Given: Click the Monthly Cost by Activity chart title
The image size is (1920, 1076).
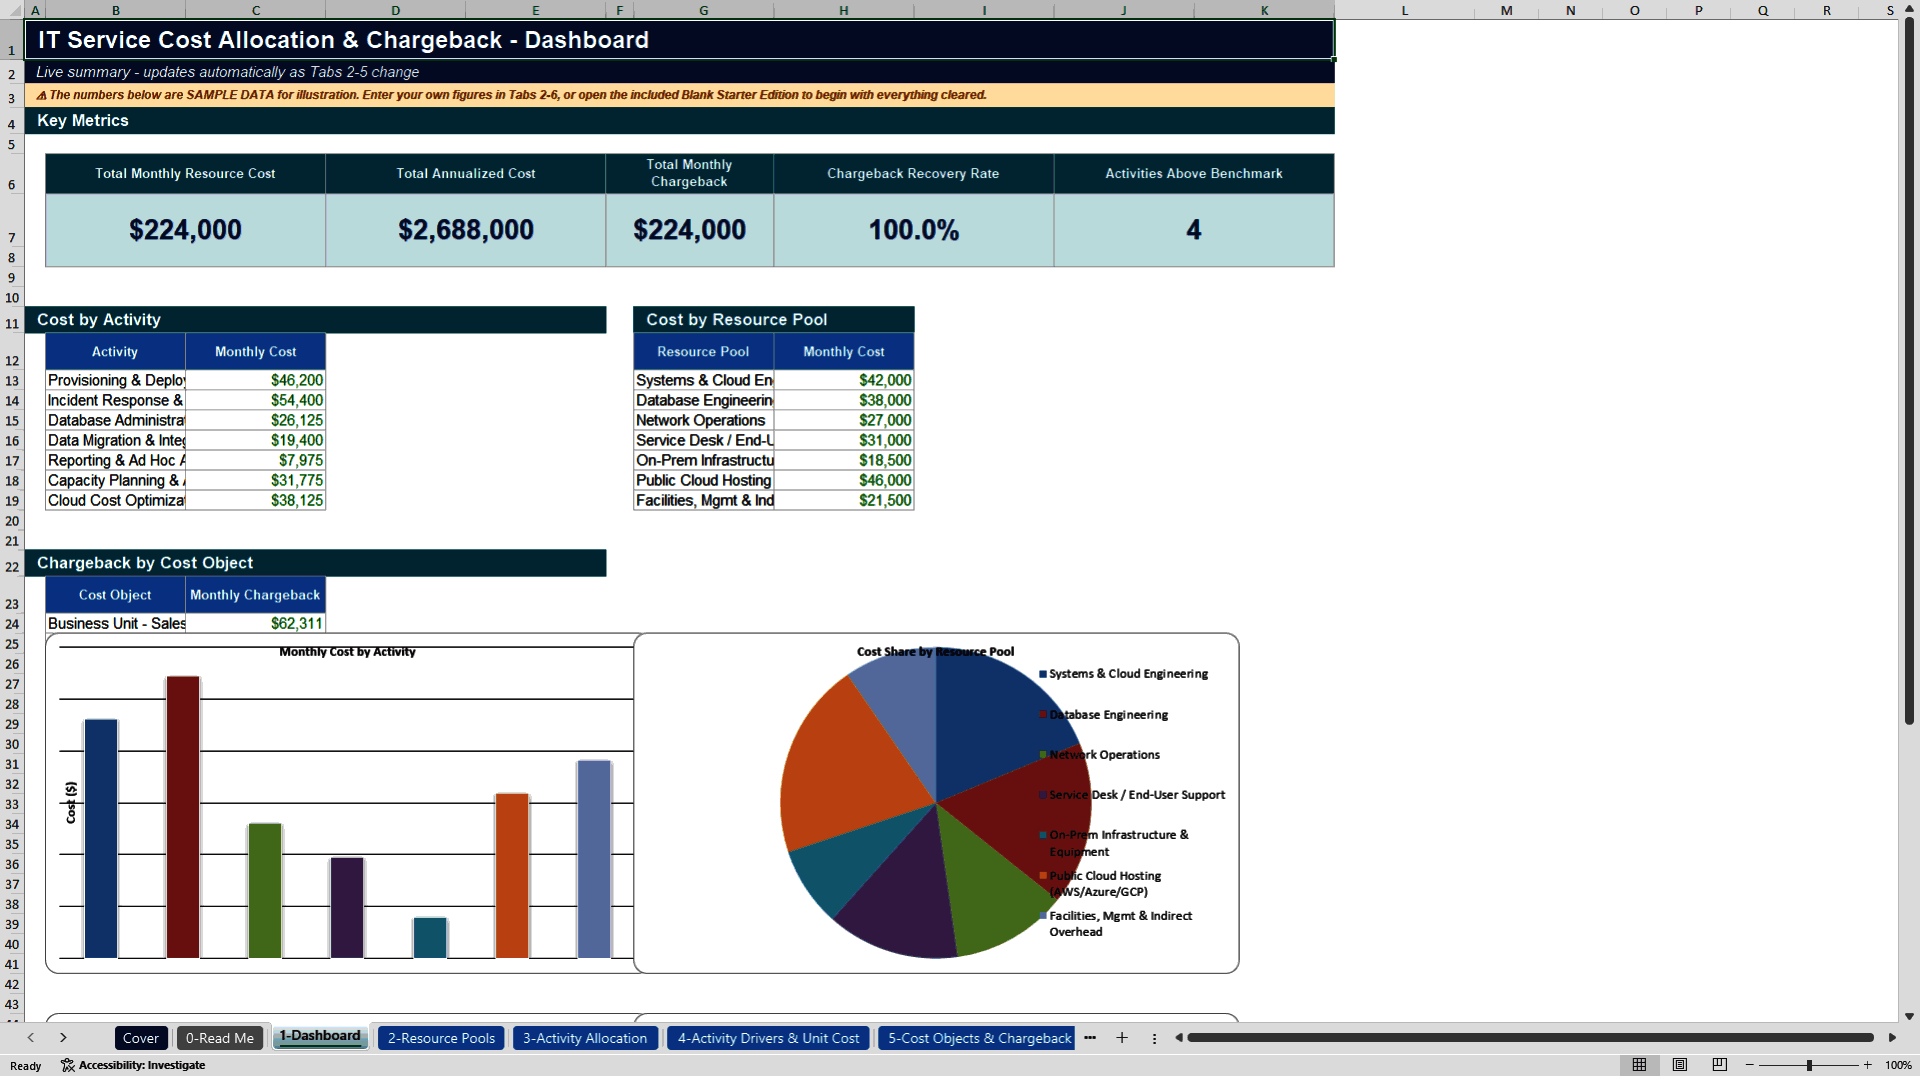Looking at the screenshot, I should tap(347, 652).
